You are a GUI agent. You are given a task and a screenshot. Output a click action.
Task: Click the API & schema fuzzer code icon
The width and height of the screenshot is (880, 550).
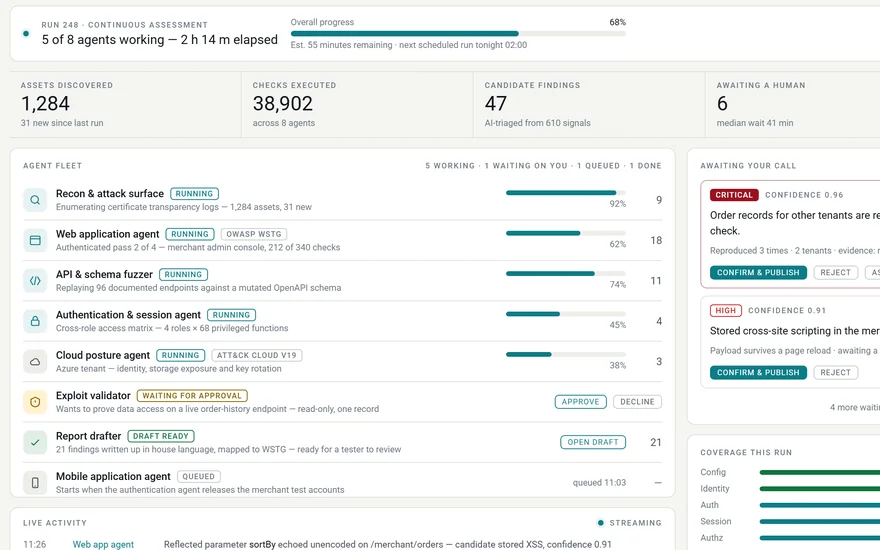click(35, 281)
